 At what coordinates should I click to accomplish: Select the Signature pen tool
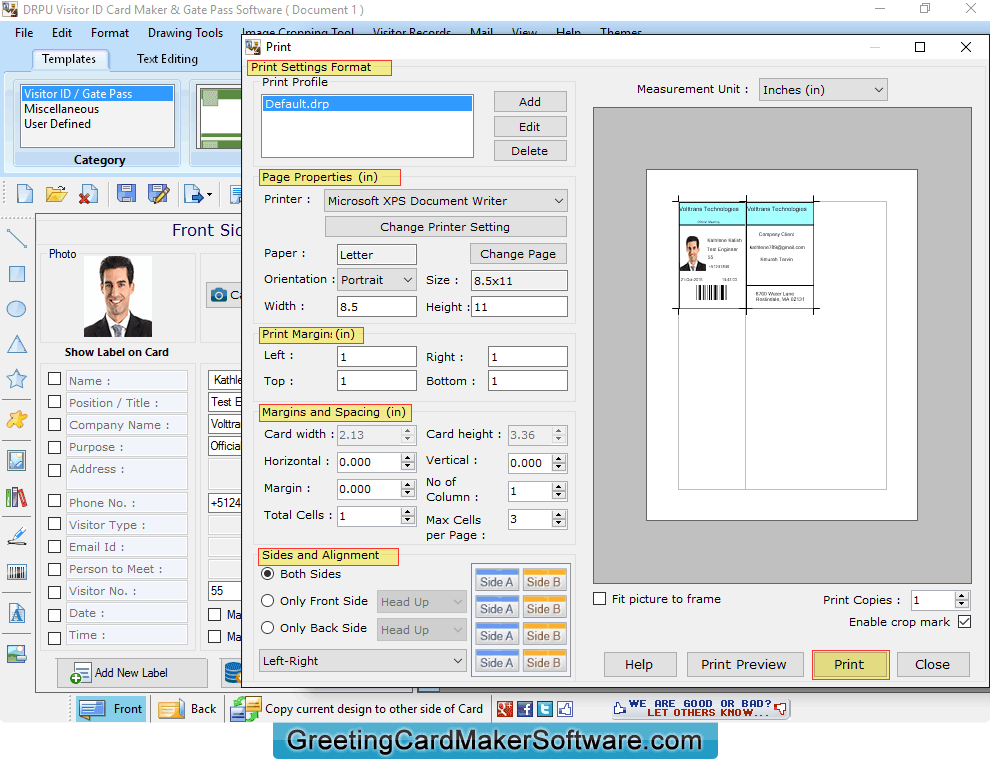[16, 536]
